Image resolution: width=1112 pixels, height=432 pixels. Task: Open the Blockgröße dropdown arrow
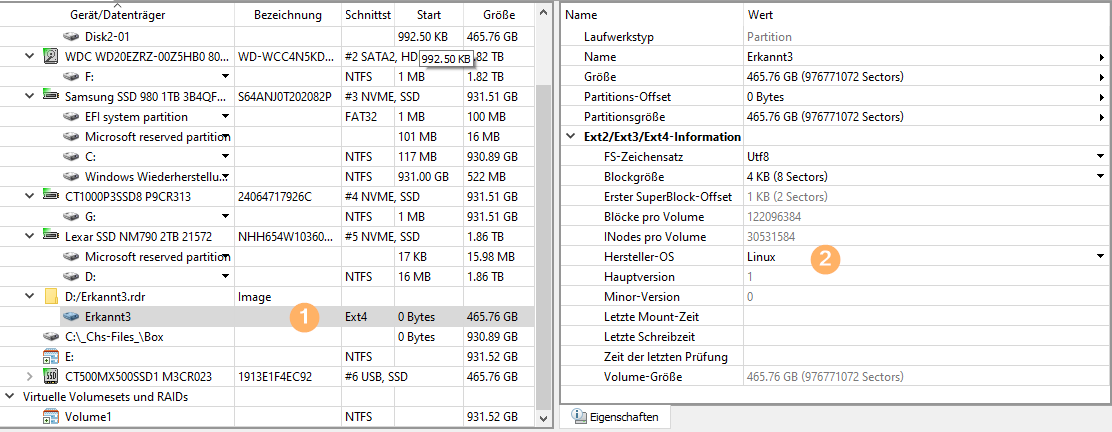point(1100,177)
